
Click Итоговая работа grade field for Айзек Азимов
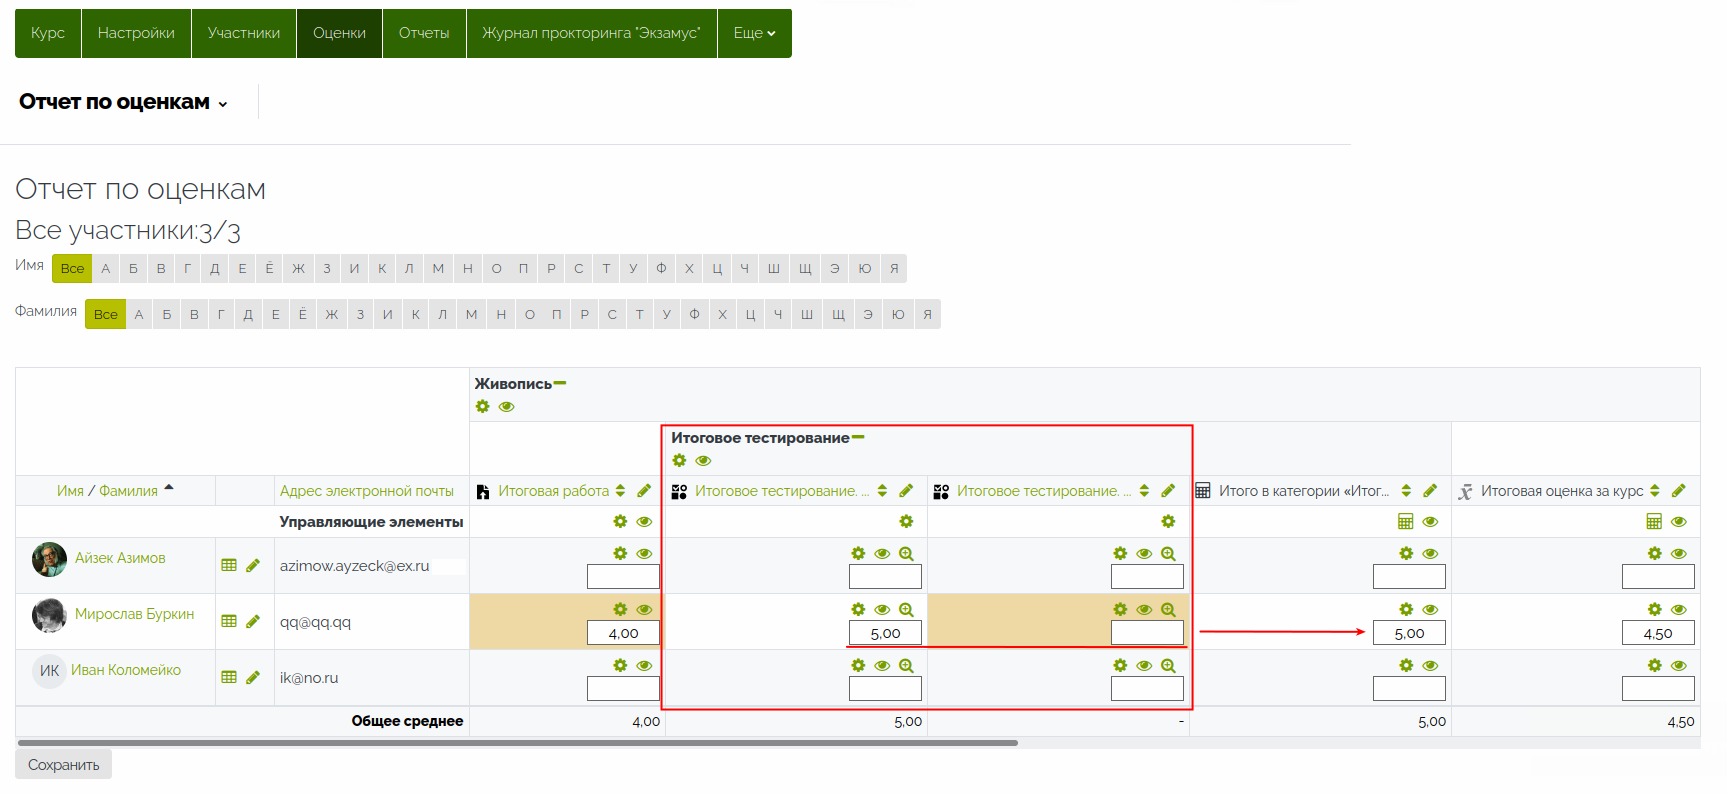tap(623, 577)
